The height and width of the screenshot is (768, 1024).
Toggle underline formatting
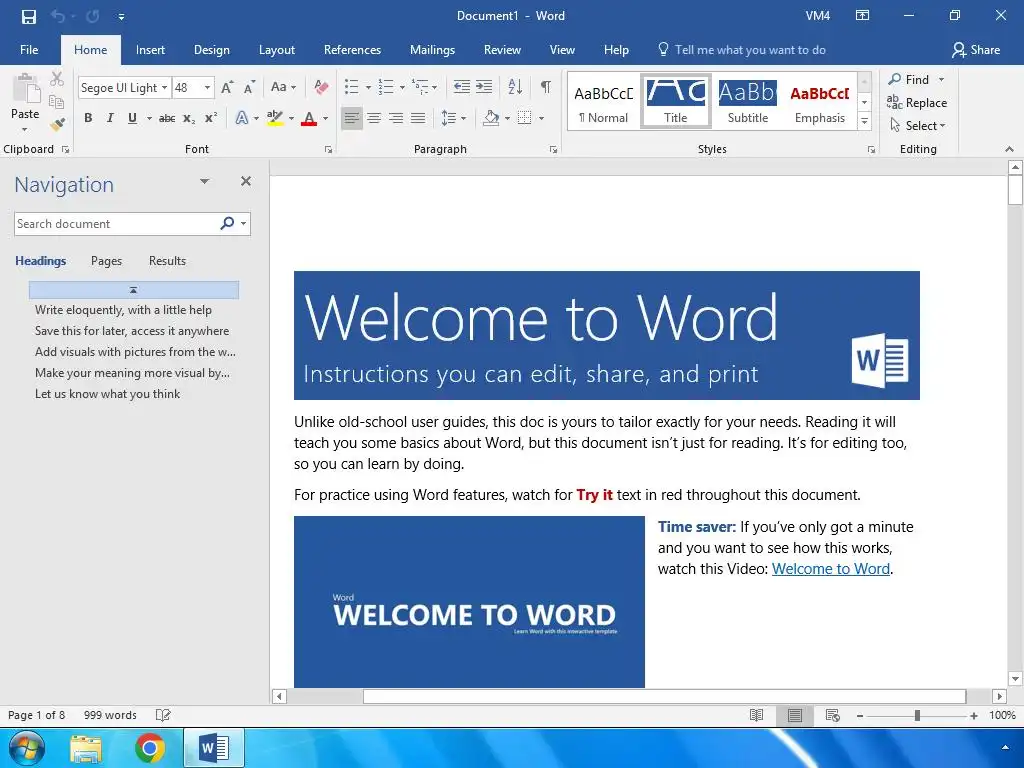133,118
